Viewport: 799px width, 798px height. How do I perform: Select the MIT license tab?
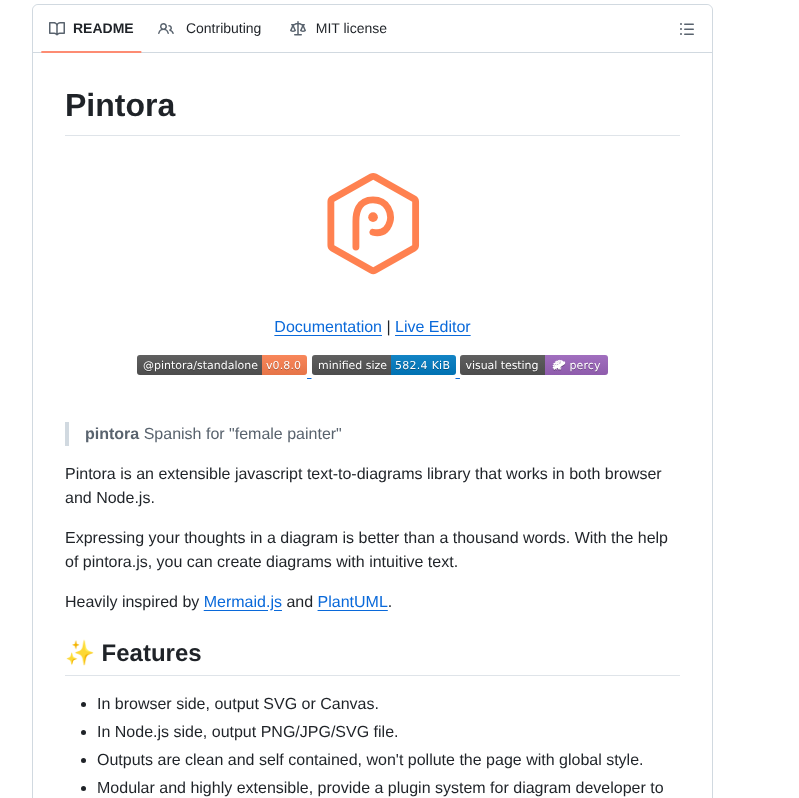tap(351, 29)
